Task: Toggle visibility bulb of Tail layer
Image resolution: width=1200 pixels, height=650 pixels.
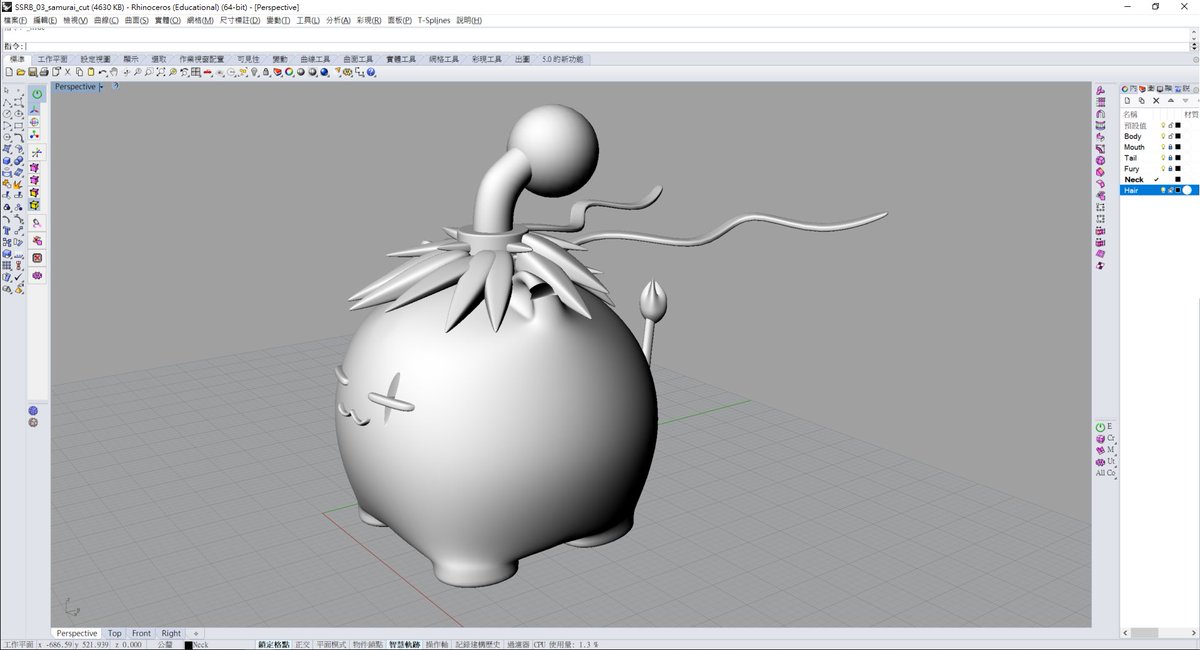Action: (x=1163, y=158)
